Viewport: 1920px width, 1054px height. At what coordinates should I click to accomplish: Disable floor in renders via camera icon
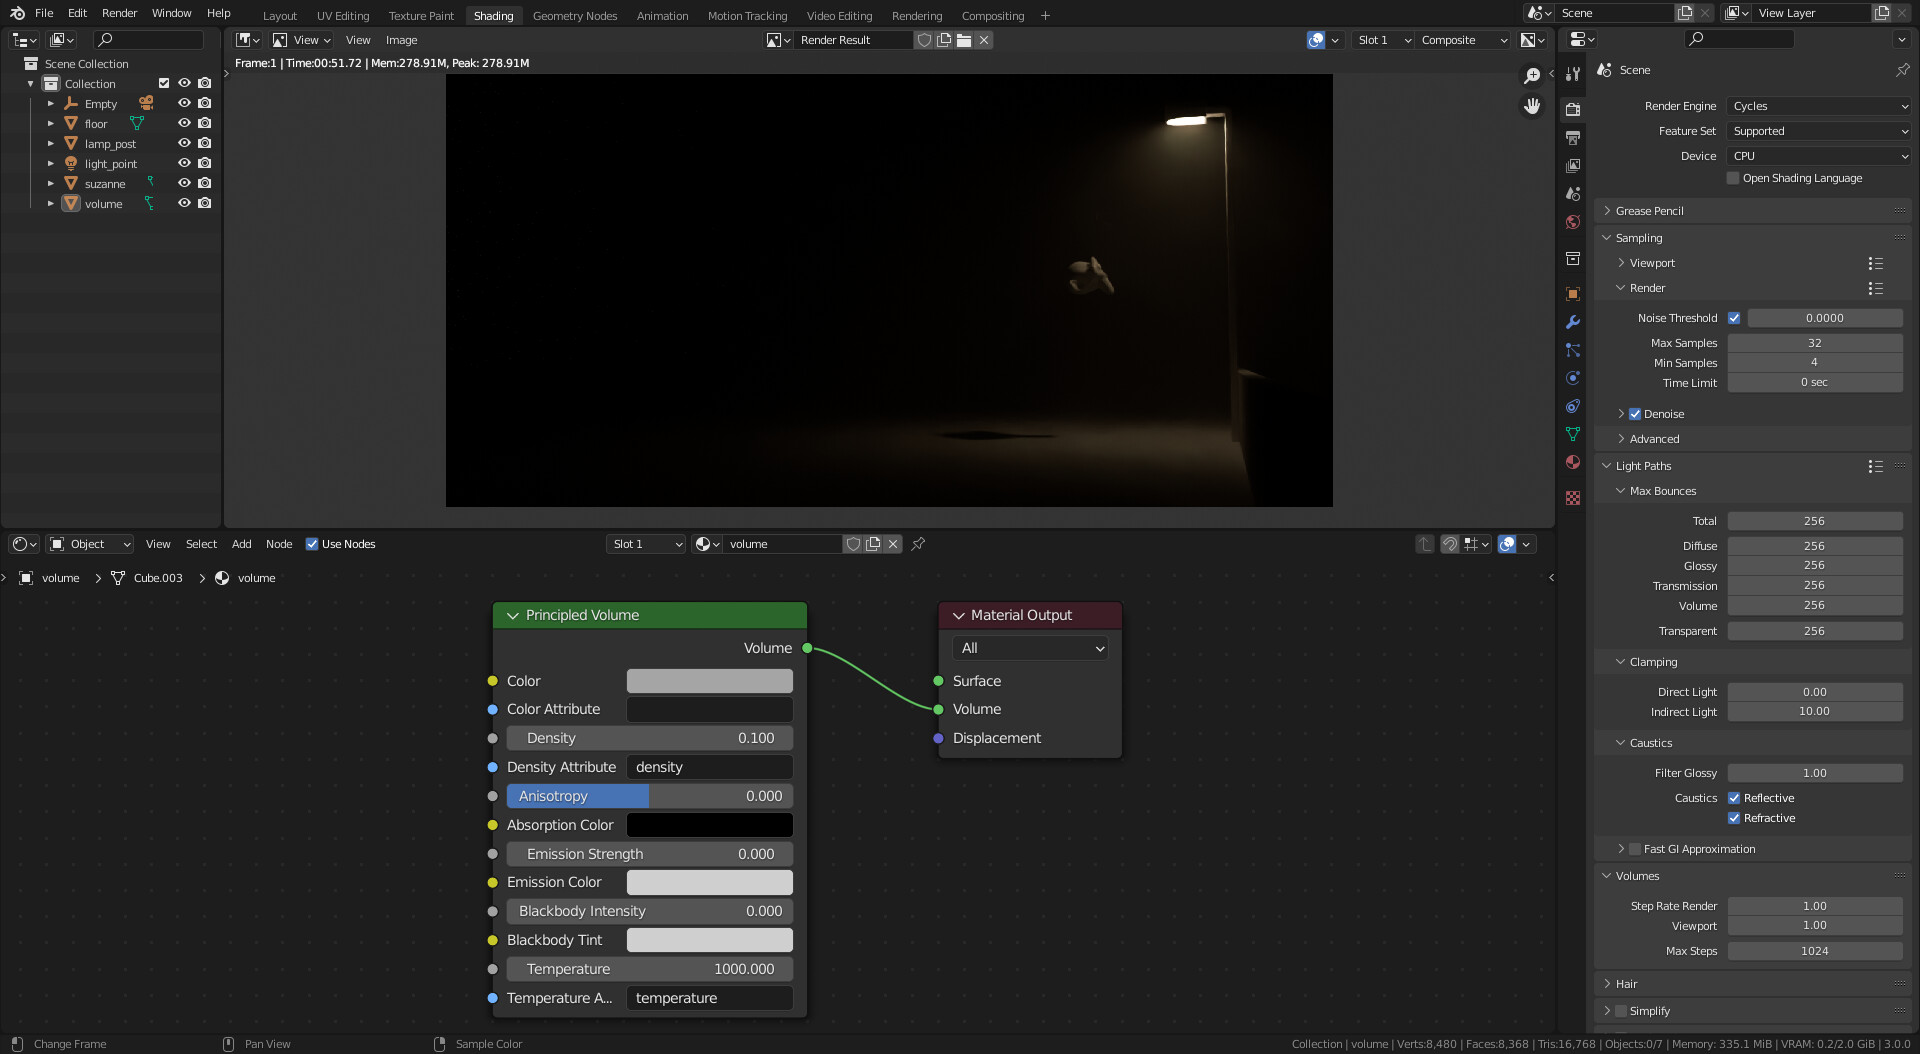(x=205, y=123)
